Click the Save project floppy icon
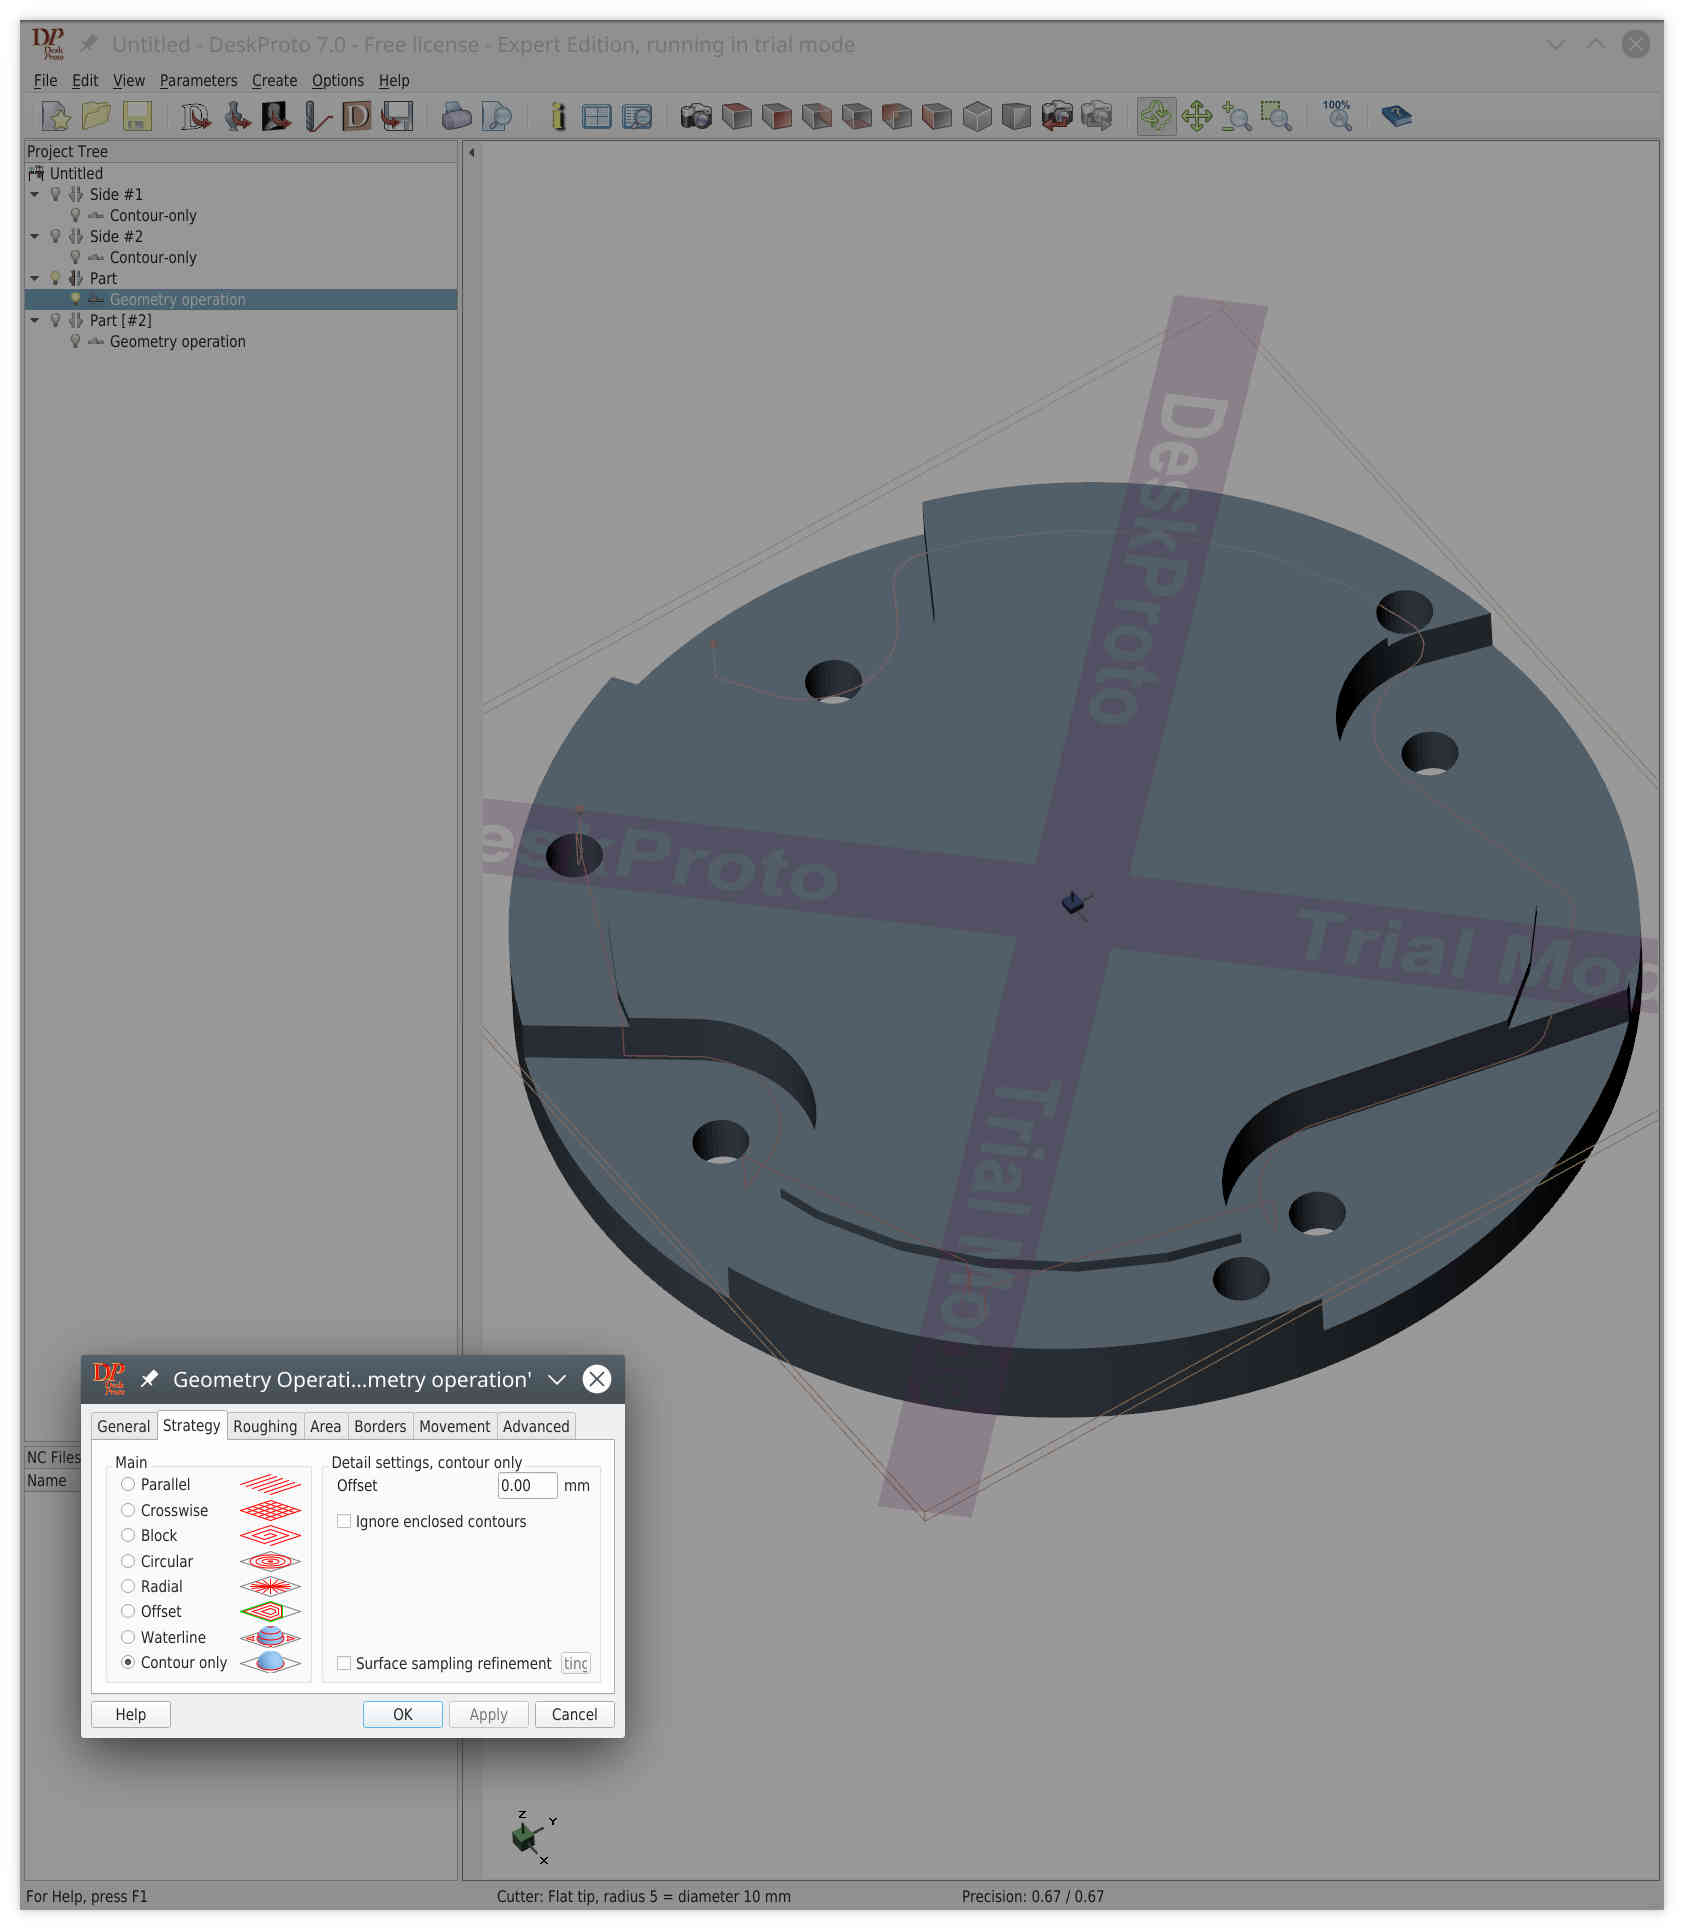The image size is (1684, 1930). click(x=137, y=116)
